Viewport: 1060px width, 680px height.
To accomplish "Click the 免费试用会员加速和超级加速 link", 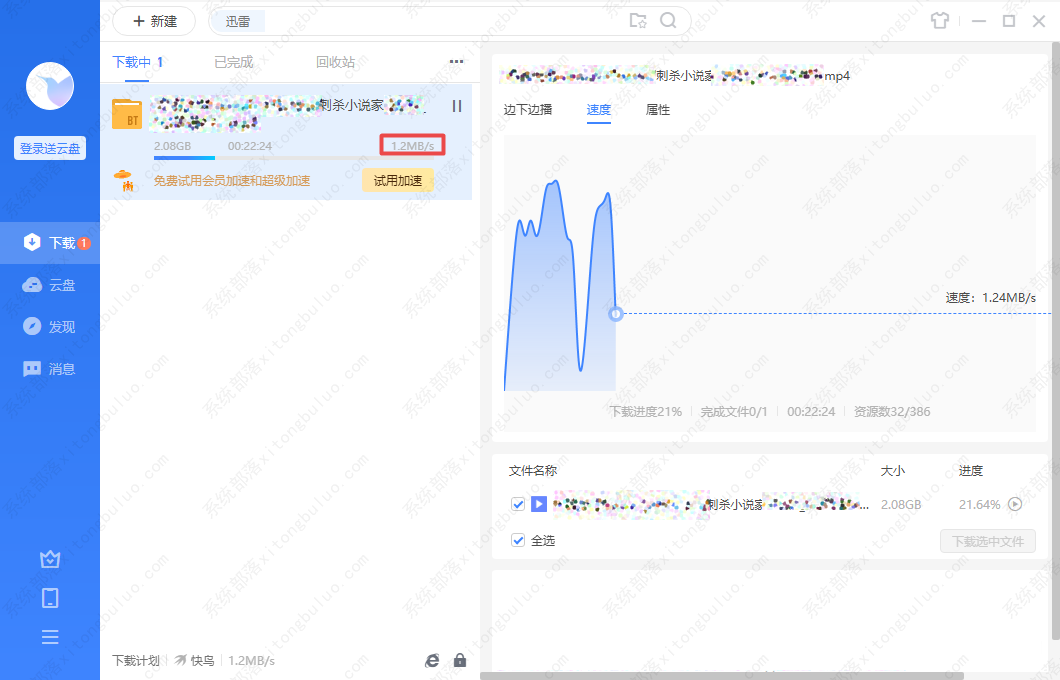I will pyautogui.click(x=232, y=180).
